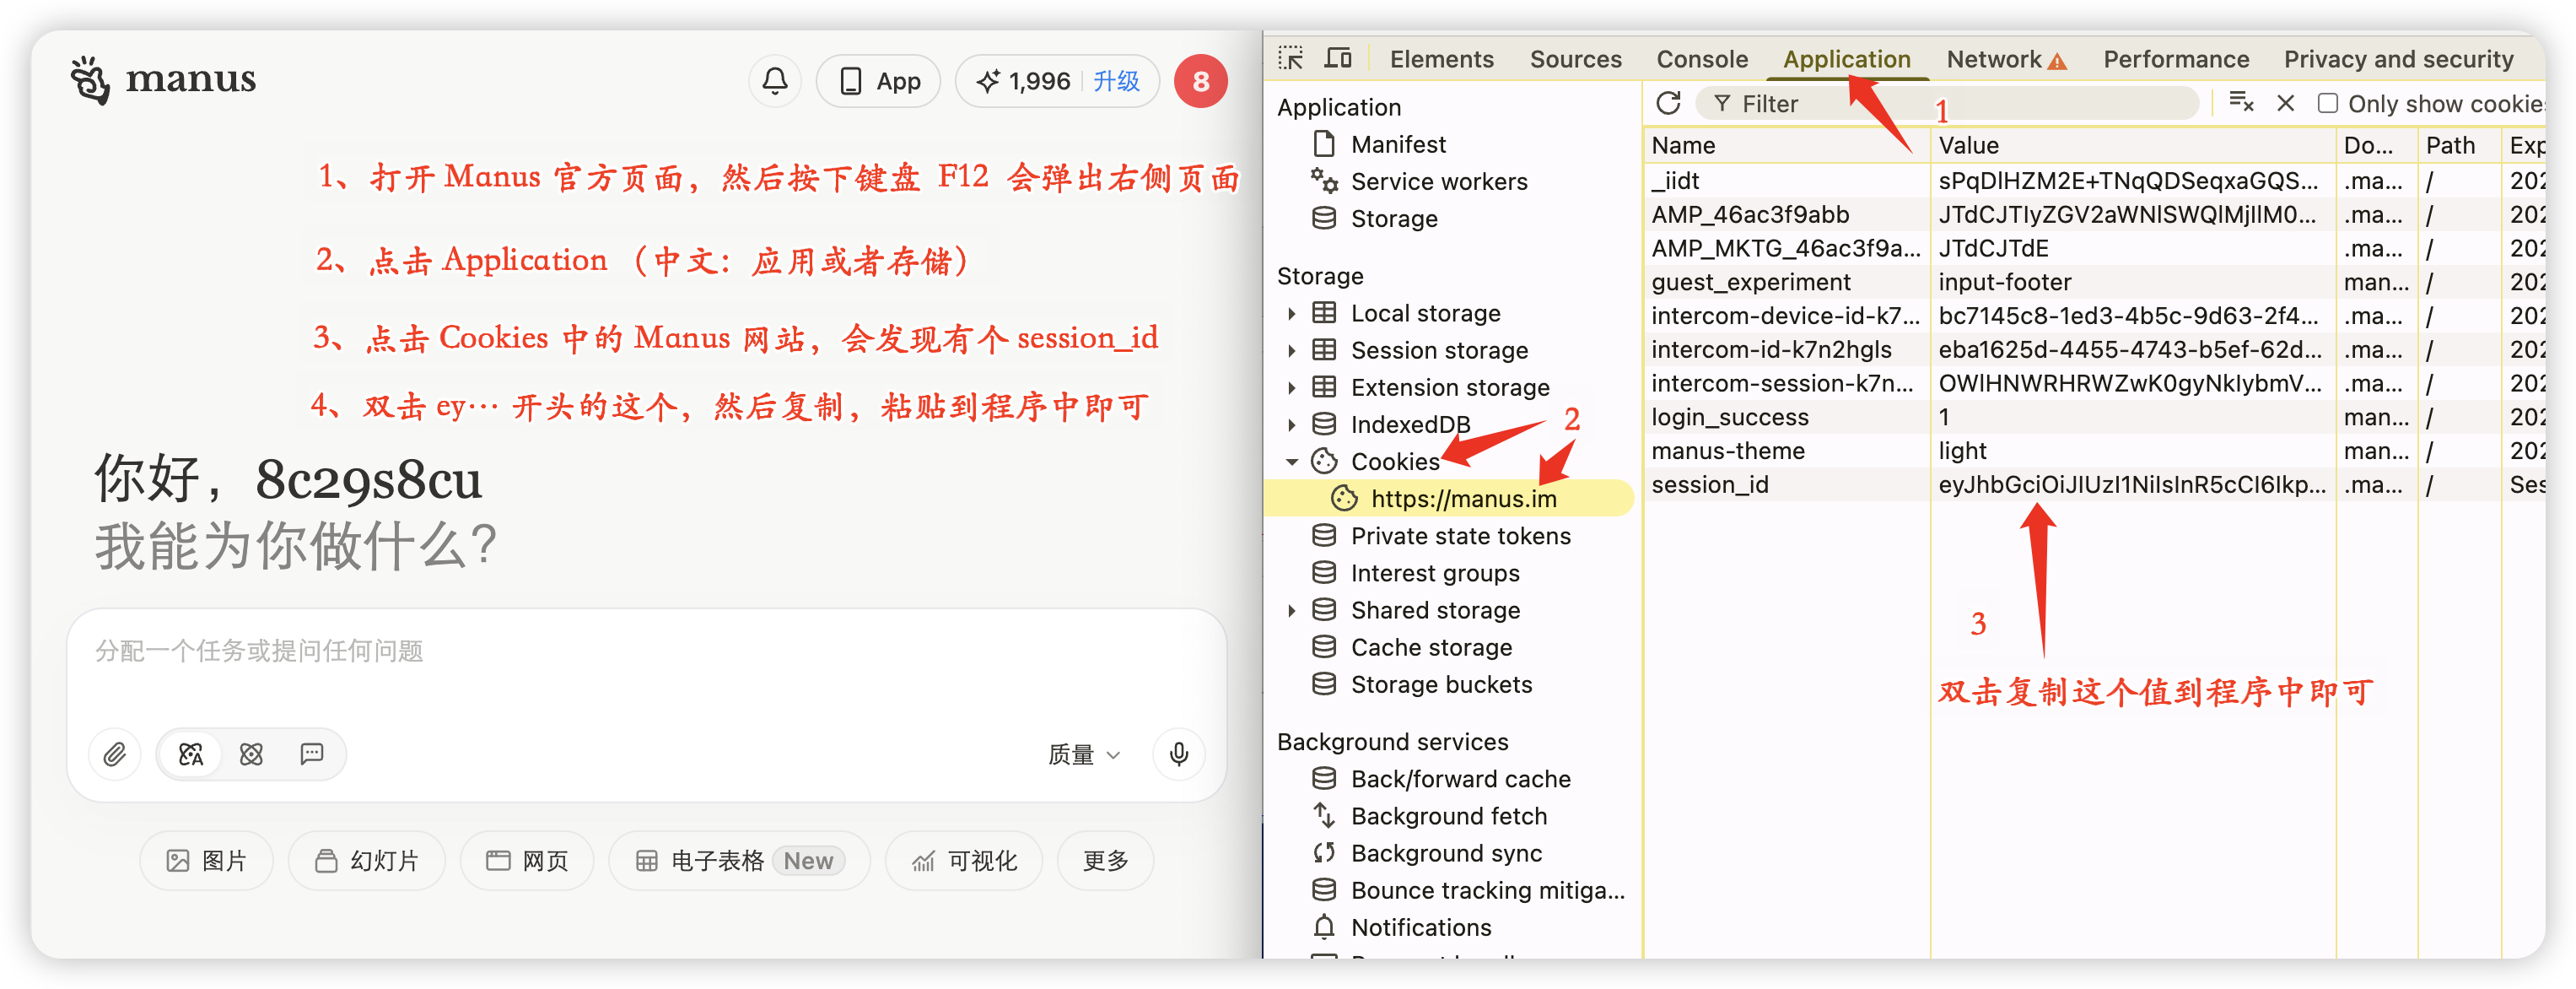
Task: Expand the IndexedDB arrow
Action: pyautogui.click(x=1291, y=424)
